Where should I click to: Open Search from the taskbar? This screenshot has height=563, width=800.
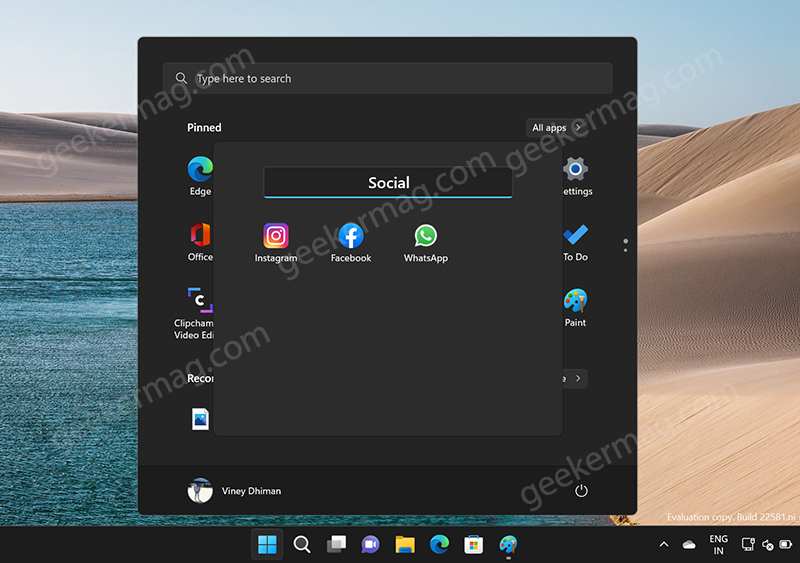(302, 545)
